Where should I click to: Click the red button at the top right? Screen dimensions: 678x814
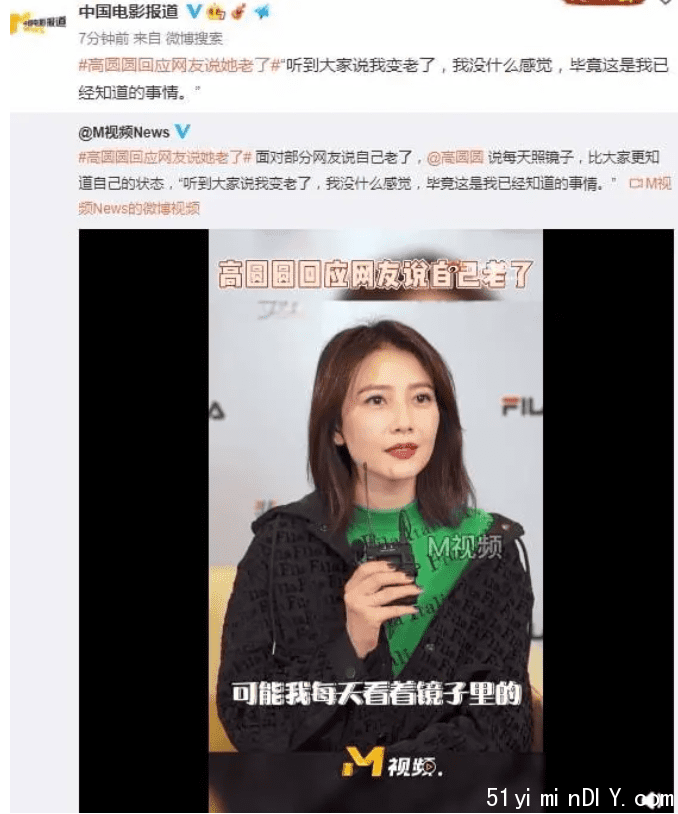[604, 2]
